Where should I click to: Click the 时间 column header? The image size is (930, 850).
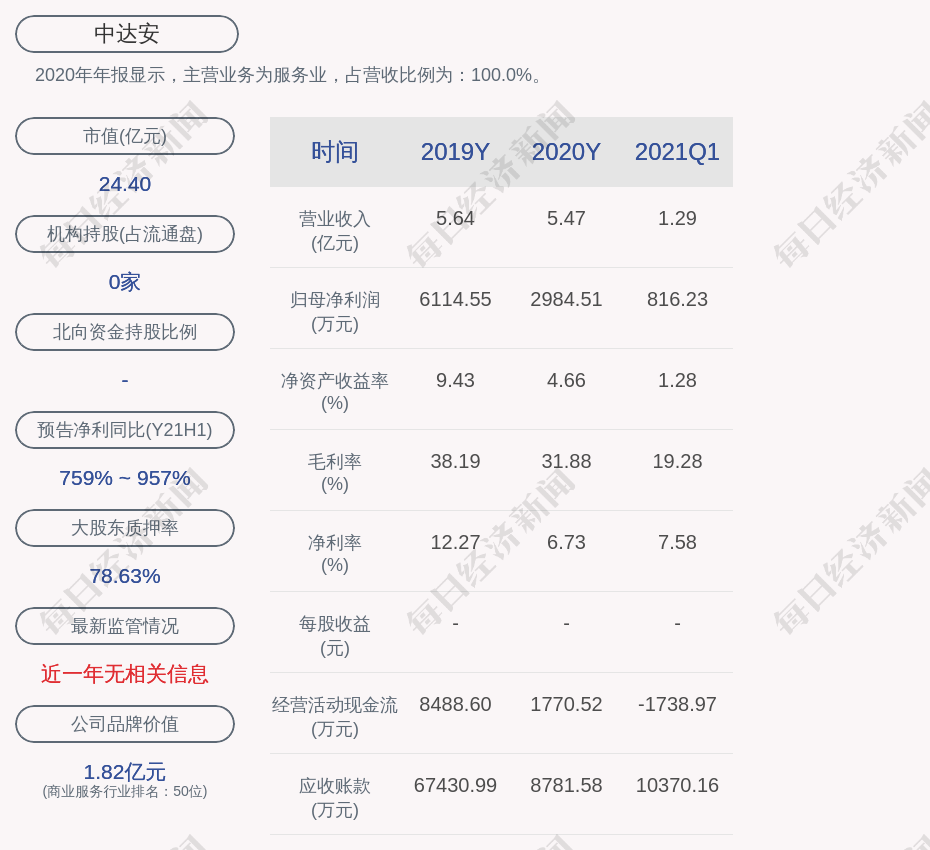pos(335,152)
